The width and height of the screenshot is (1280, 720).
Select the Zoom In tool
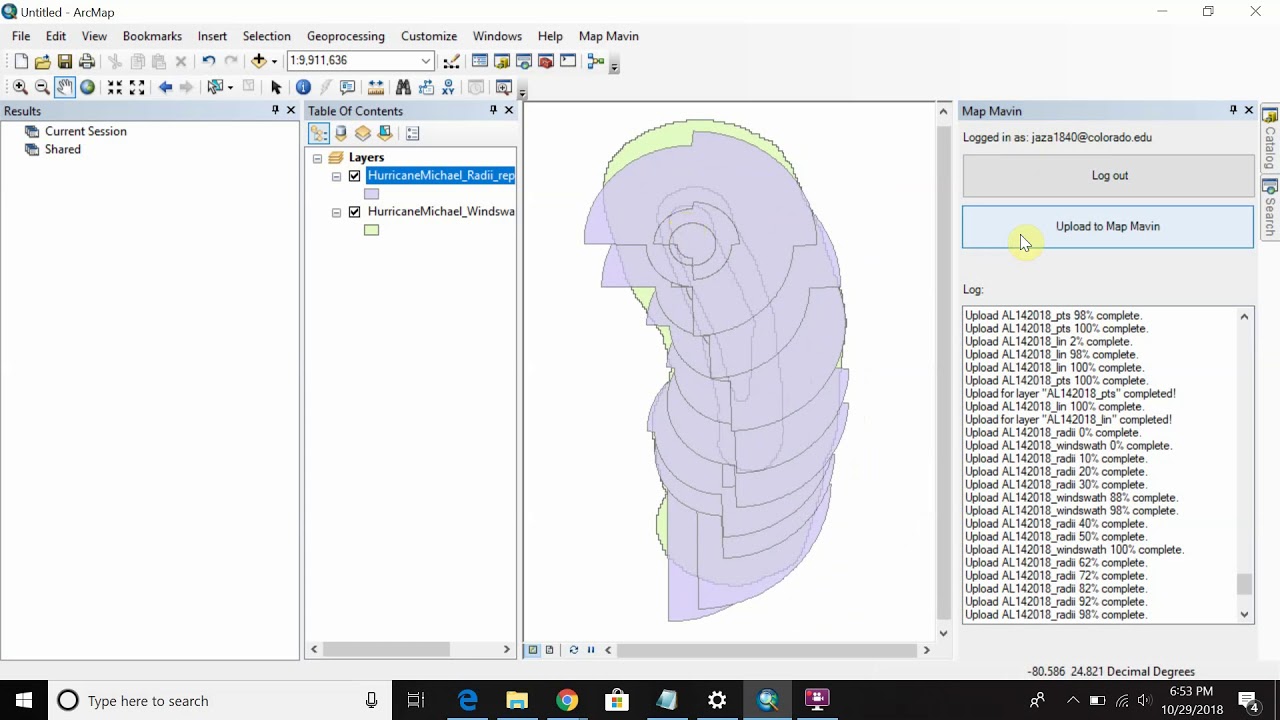[x=20, y=88]
